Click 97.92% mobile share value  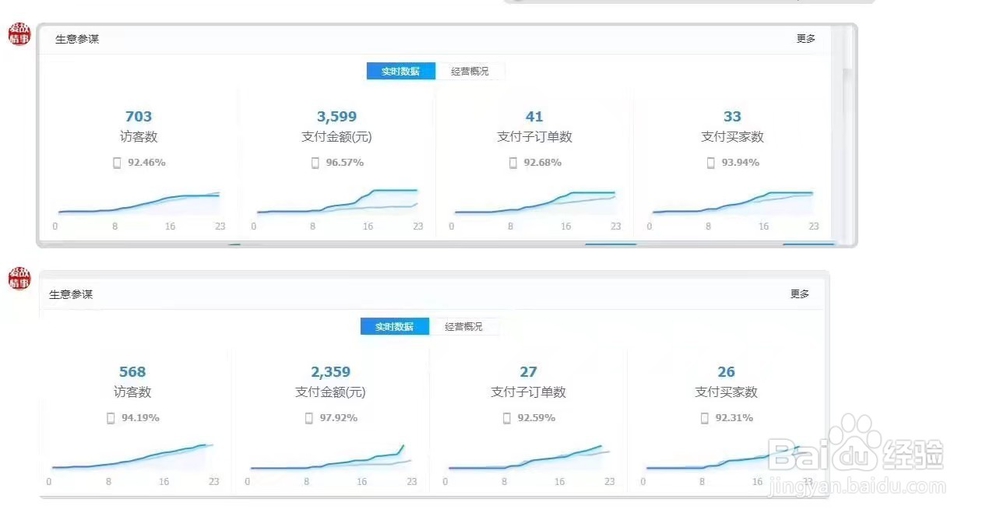point(339,418)
